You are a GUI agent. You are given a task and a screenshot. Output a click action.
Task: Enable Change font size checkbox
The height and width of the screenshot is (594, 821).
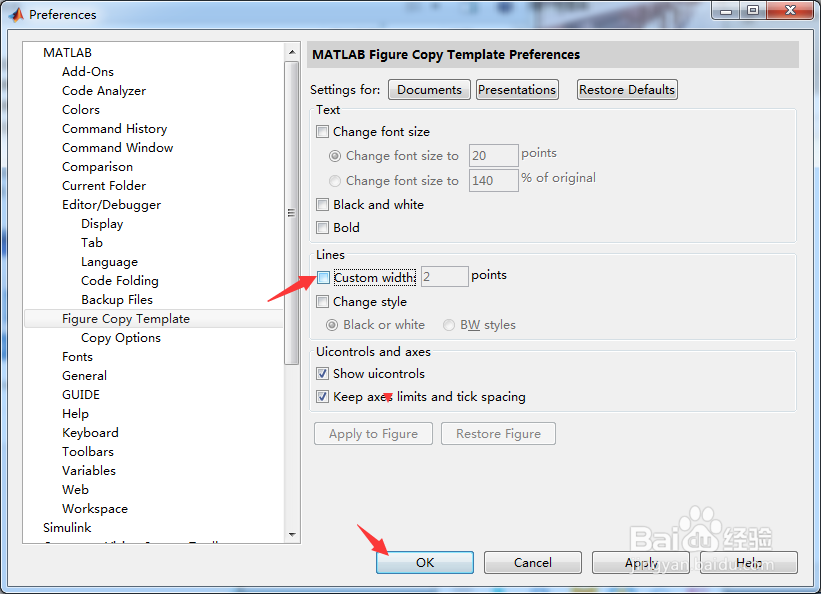pyautogui.click(x=323, y=131)
